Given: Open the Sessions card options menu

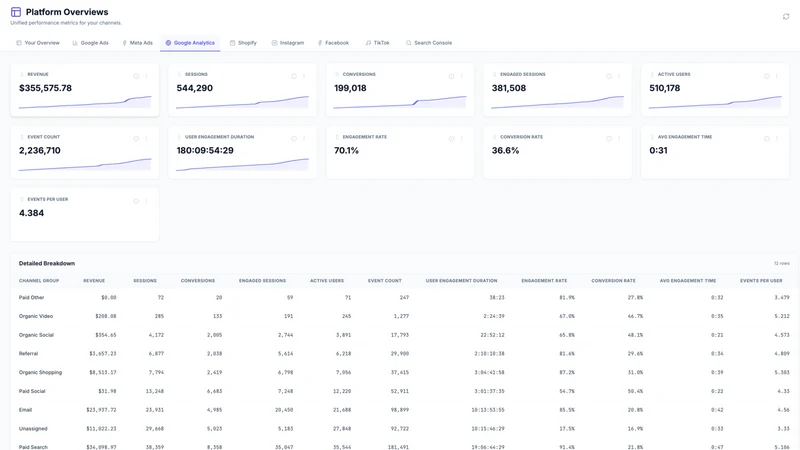Looking at the screenshot, I should coord(304,76).
